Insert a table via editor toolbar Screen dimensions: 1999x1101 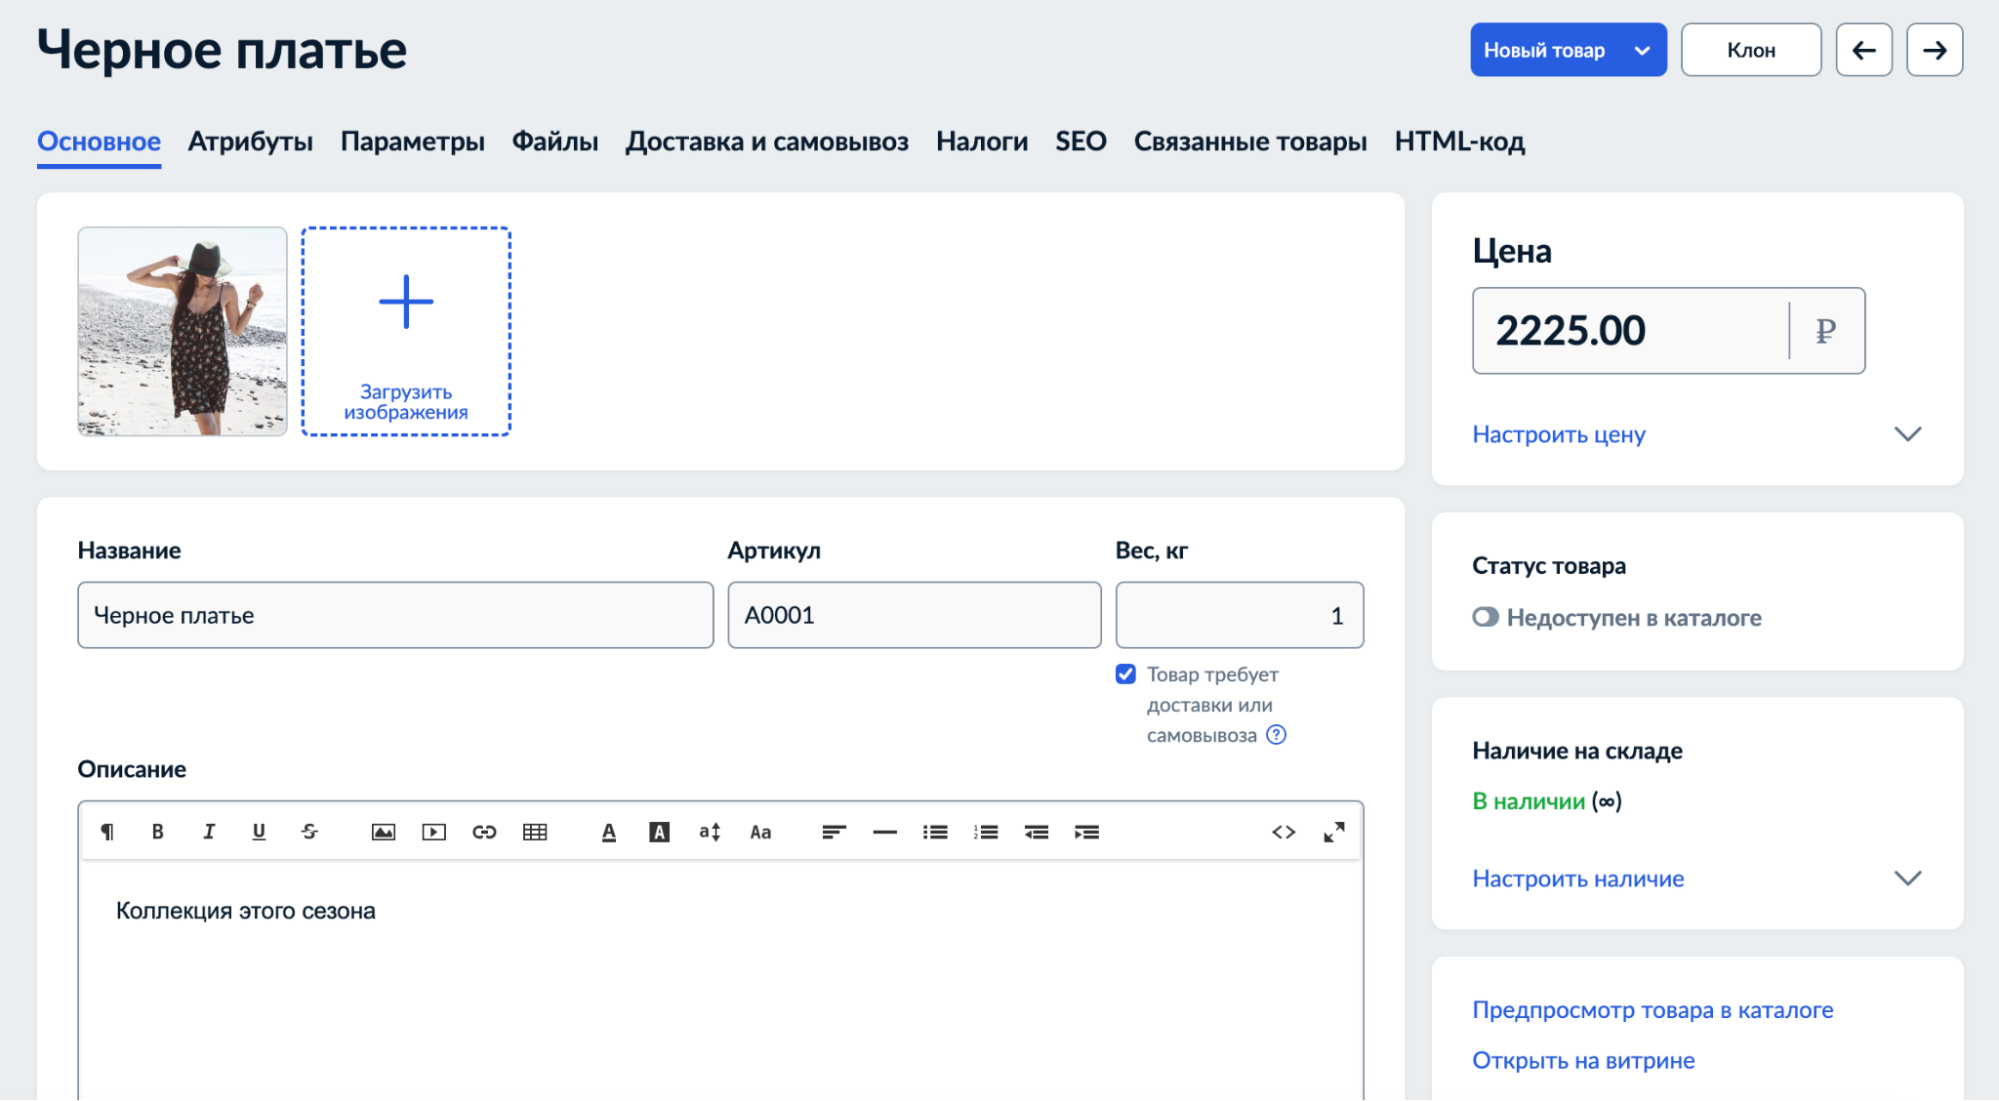(535, 832)
